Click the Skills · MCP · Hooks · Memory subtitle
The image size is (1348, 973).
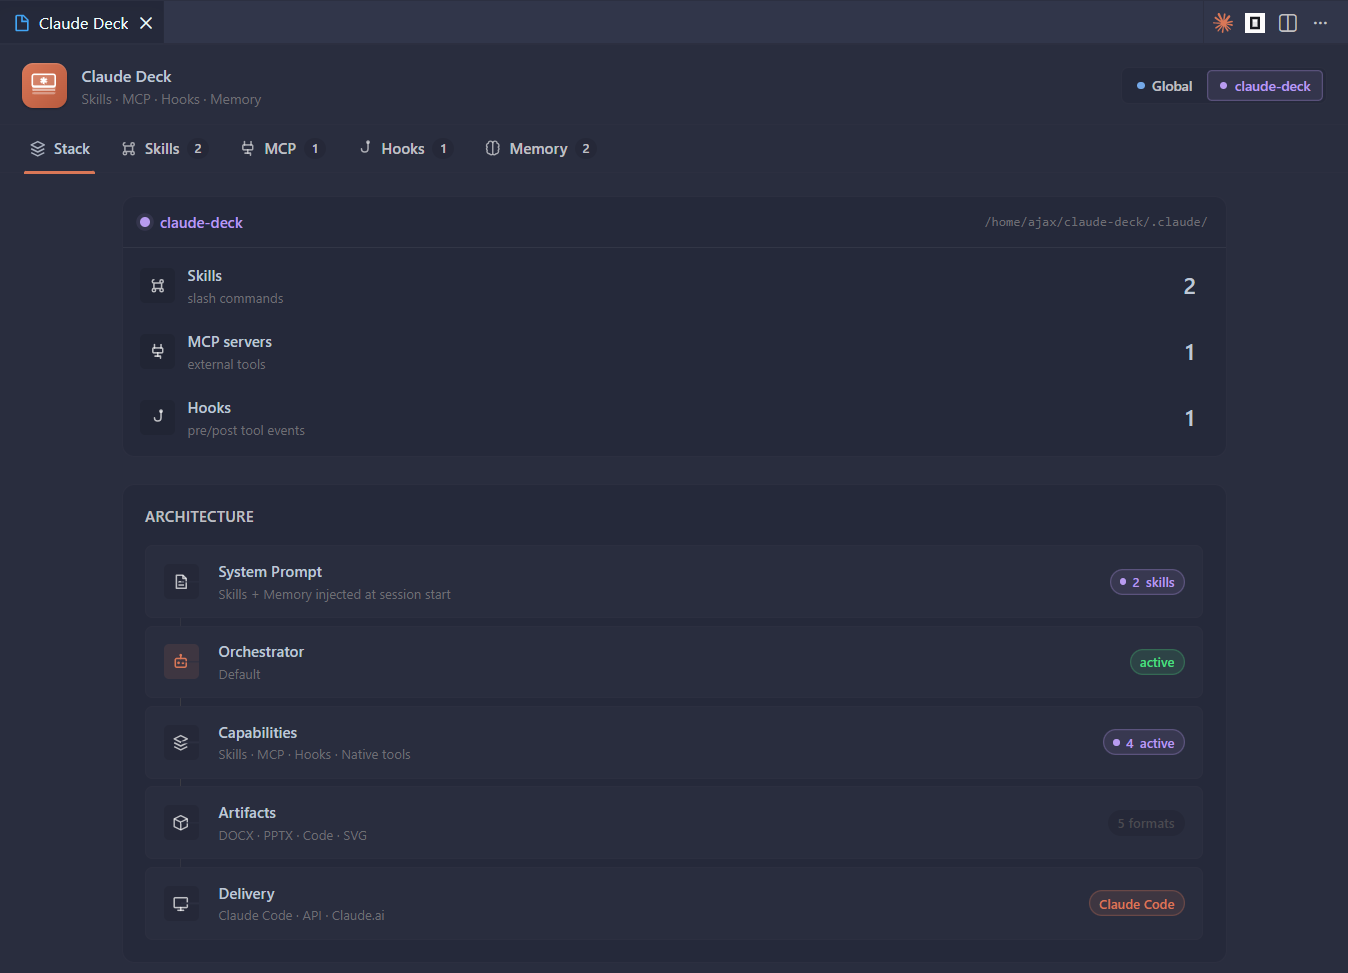point(171,100)
